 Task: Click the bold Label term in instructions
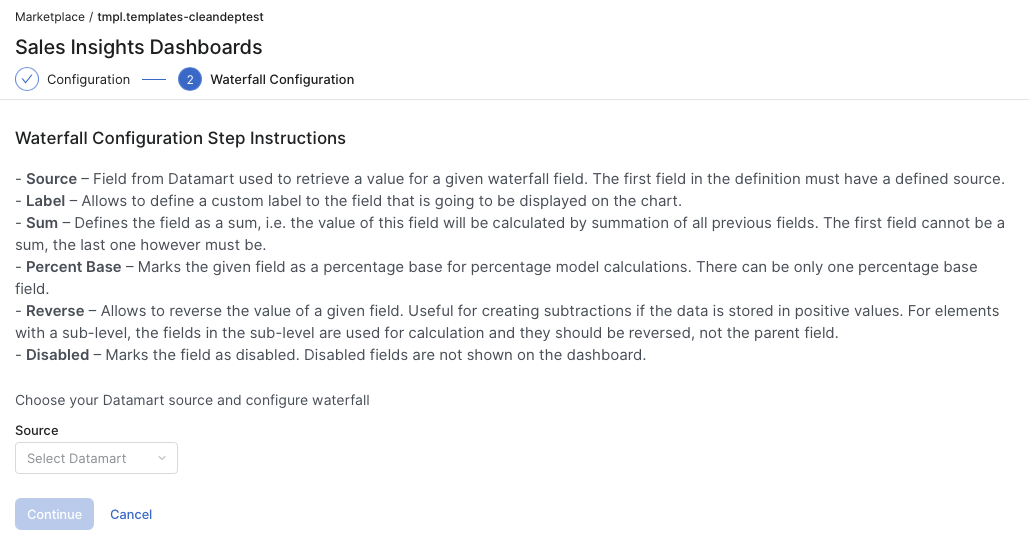(46, 200)
